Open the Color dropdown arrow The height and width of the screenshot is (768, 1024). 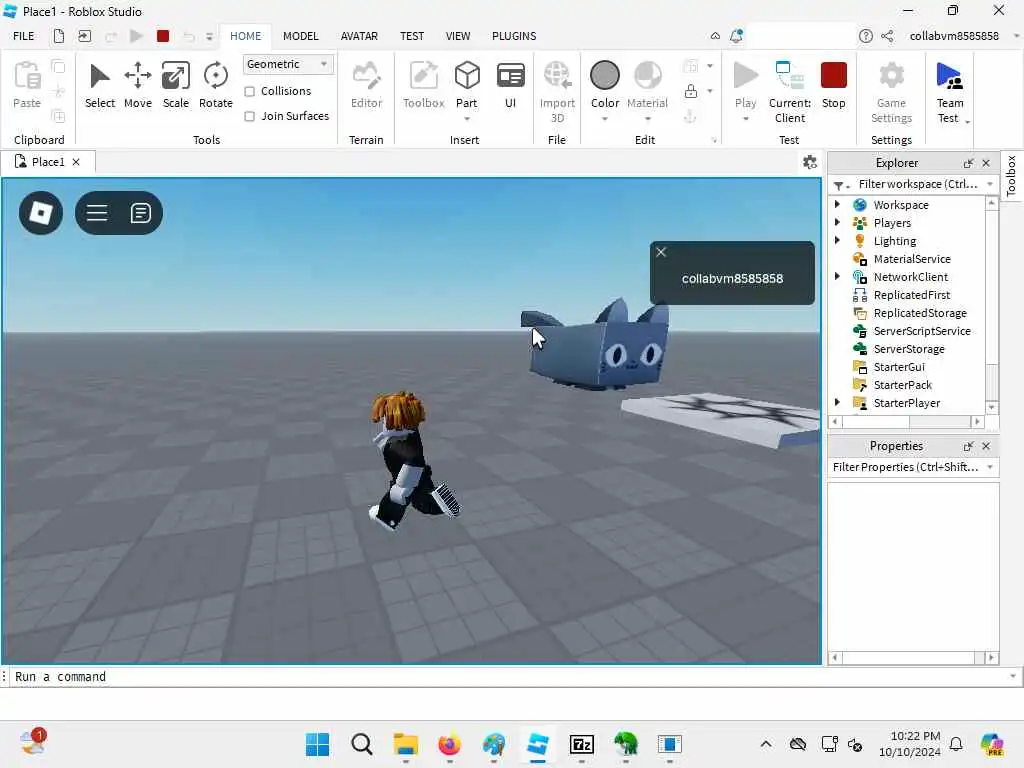tap(605, 119)
